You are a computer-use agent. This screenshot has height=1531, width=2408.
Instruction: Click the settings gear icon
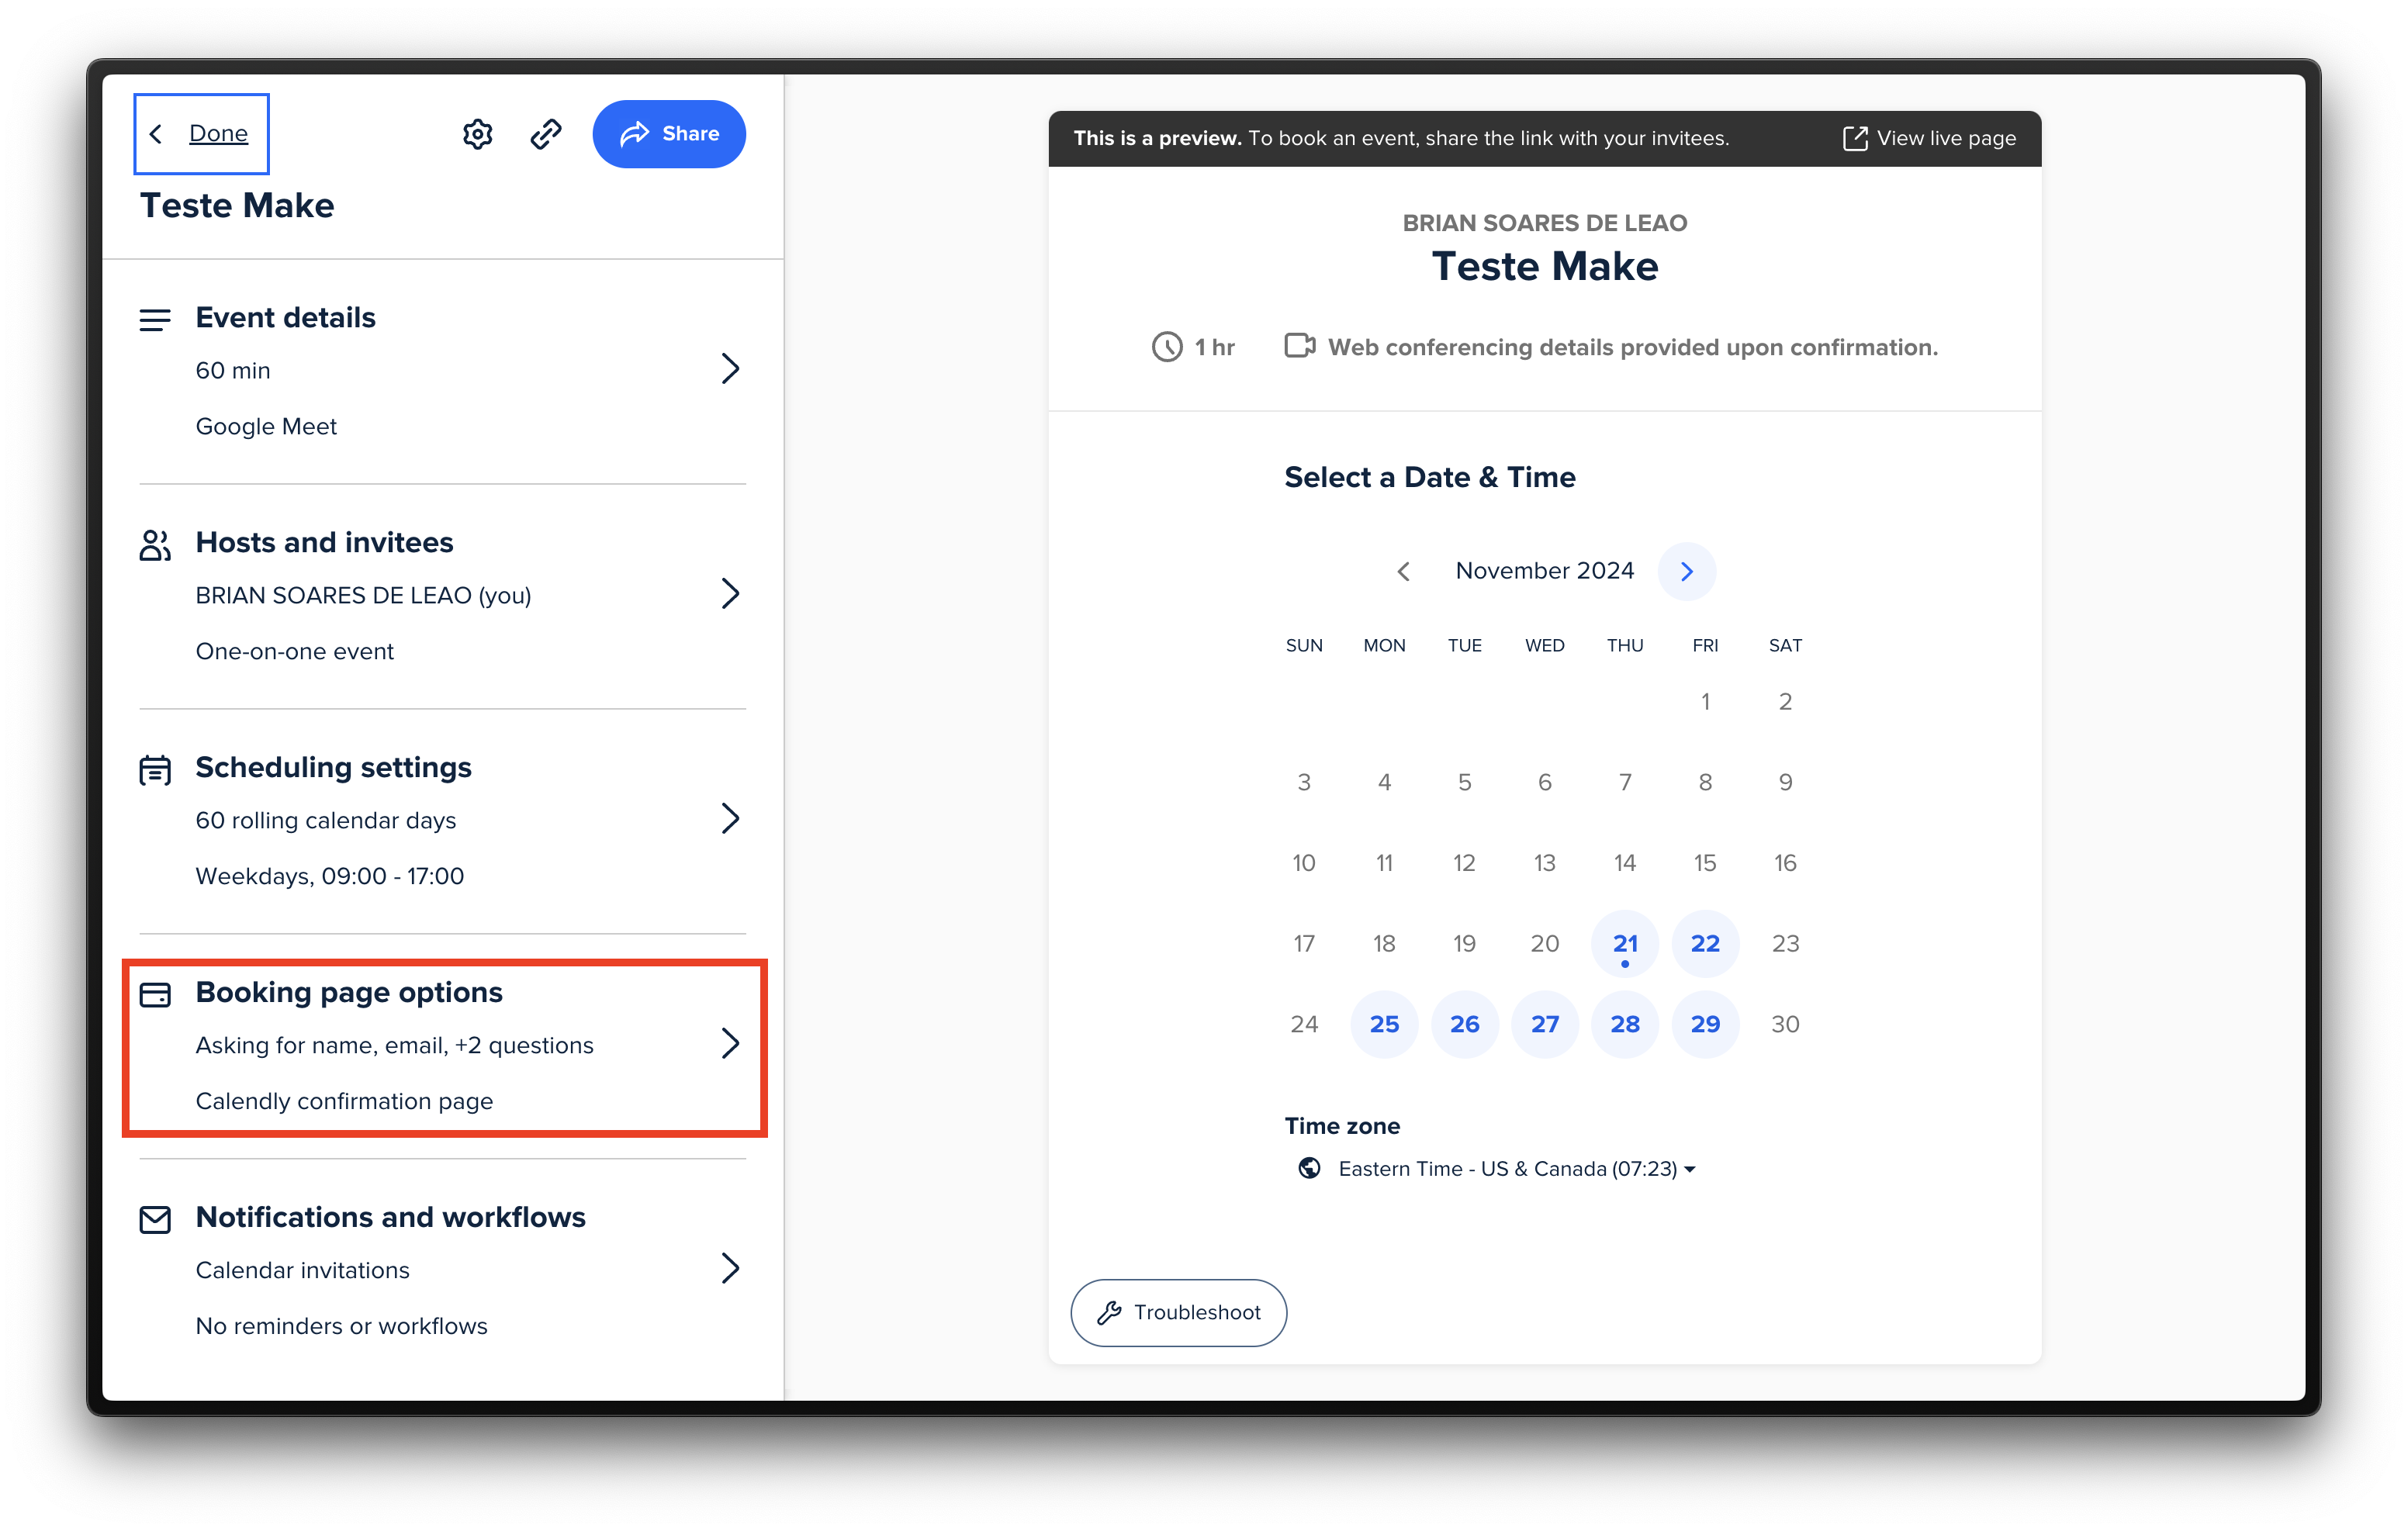(x=477, y=134)
